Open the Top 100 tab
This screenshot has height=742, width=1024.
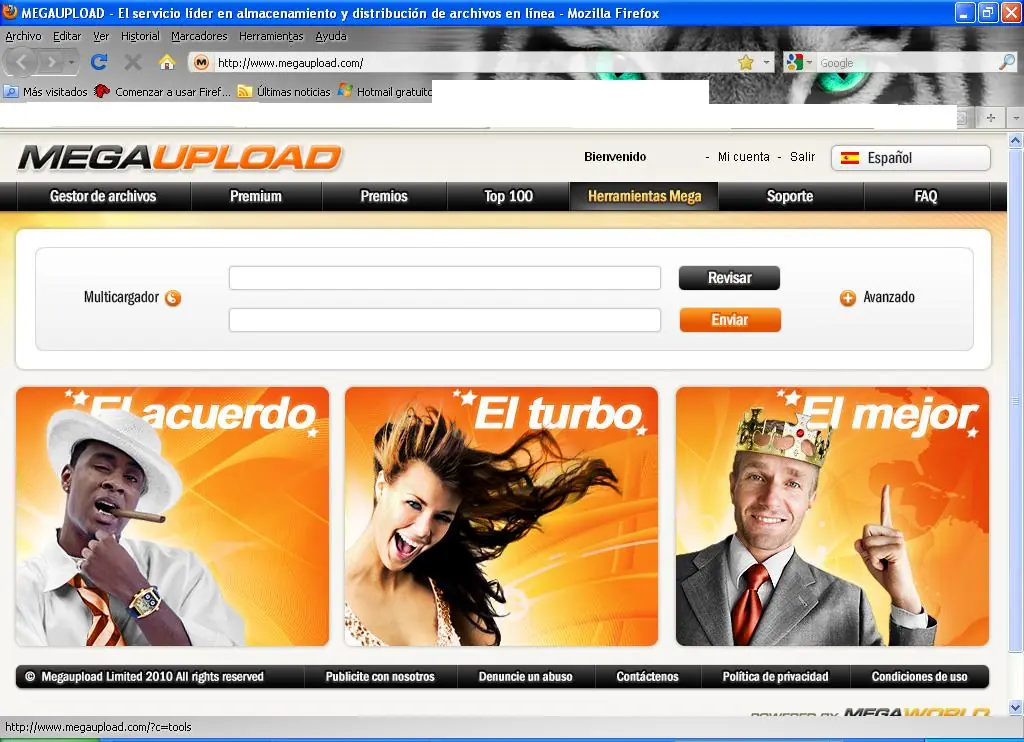coord(508,196)
